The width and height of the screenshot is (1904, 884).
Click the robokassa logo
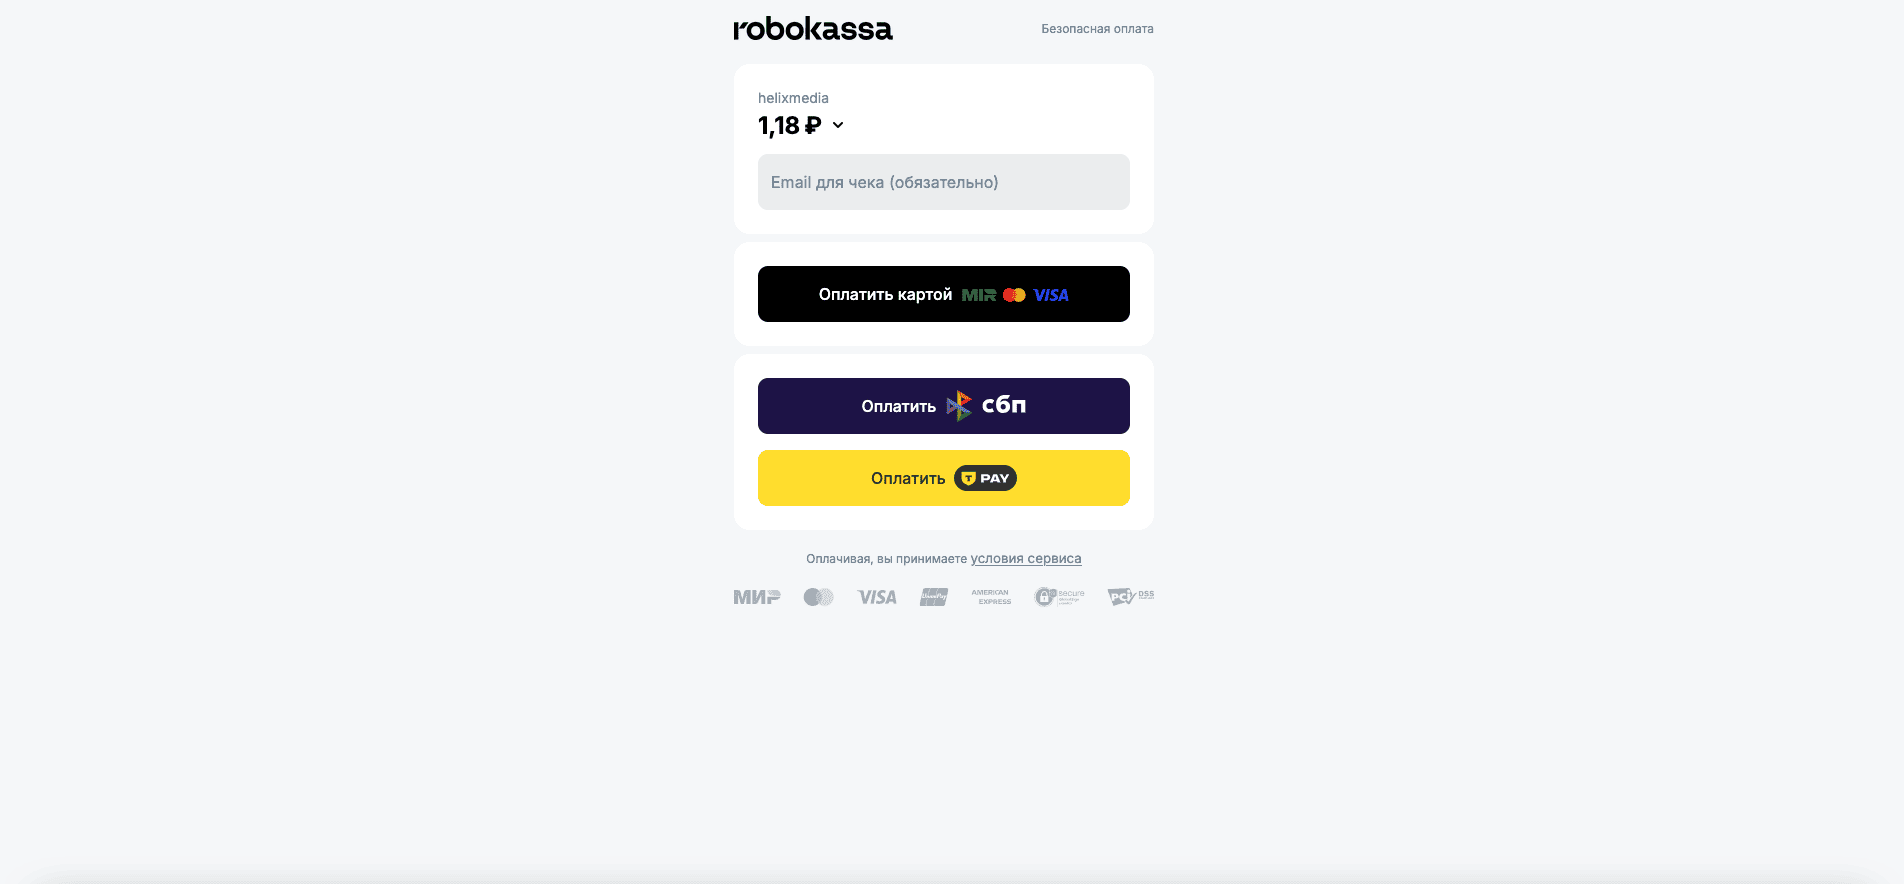click(813, 29)
